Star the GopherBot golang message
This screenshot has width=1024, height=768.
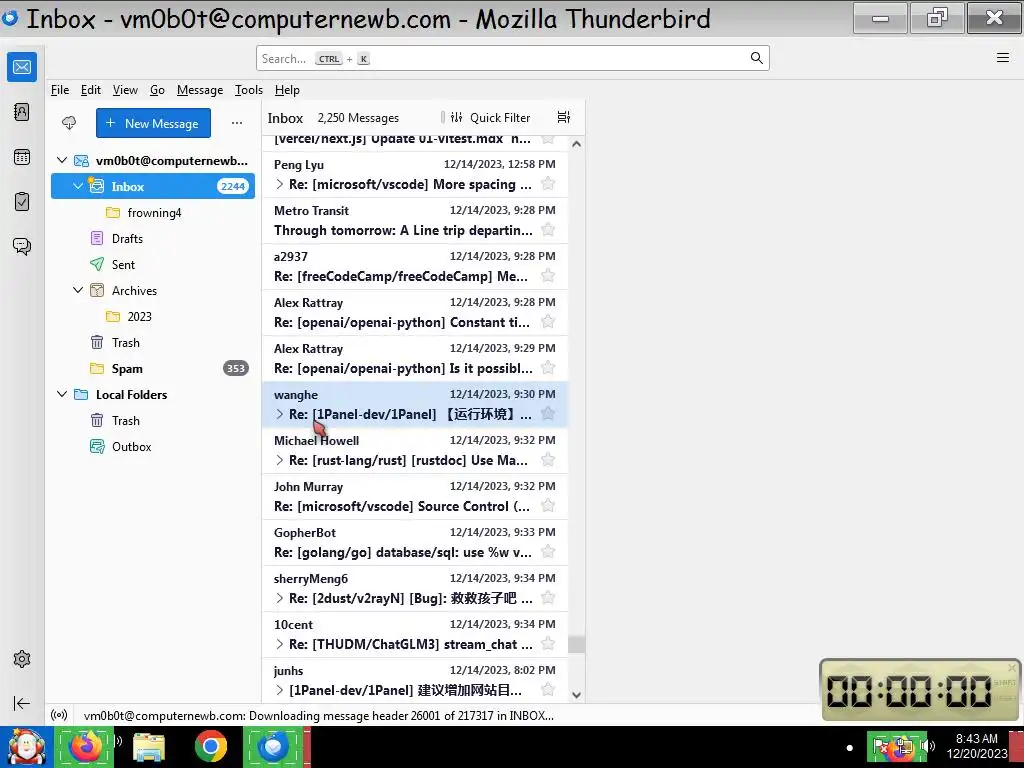tap(548, 552)
